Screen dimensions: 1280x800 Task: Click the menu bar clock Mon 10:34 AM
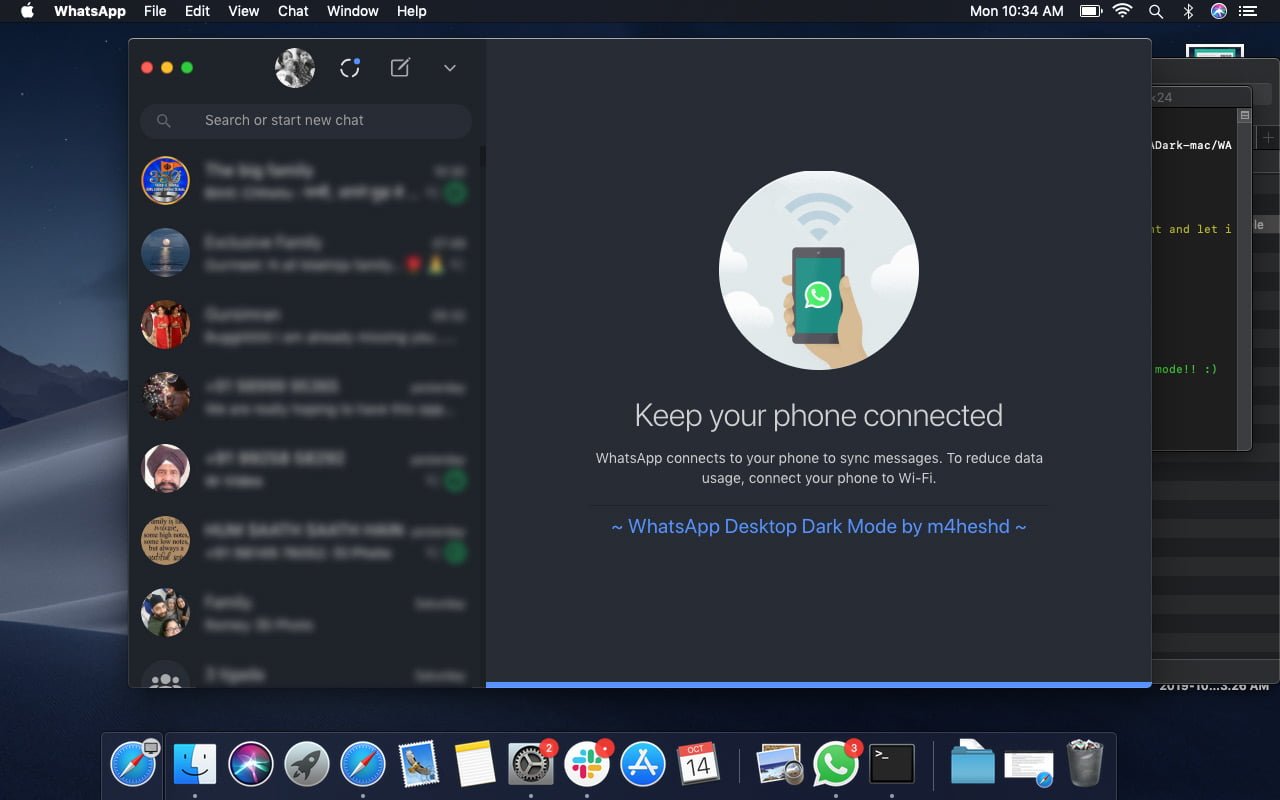point(1017,11)
